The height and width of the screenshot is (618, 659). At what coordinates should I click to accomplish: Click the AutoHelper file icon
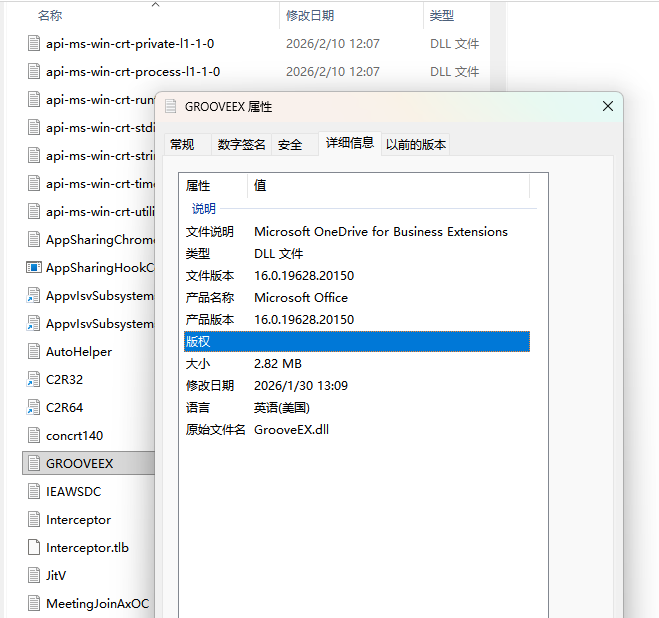pos(34,351)
